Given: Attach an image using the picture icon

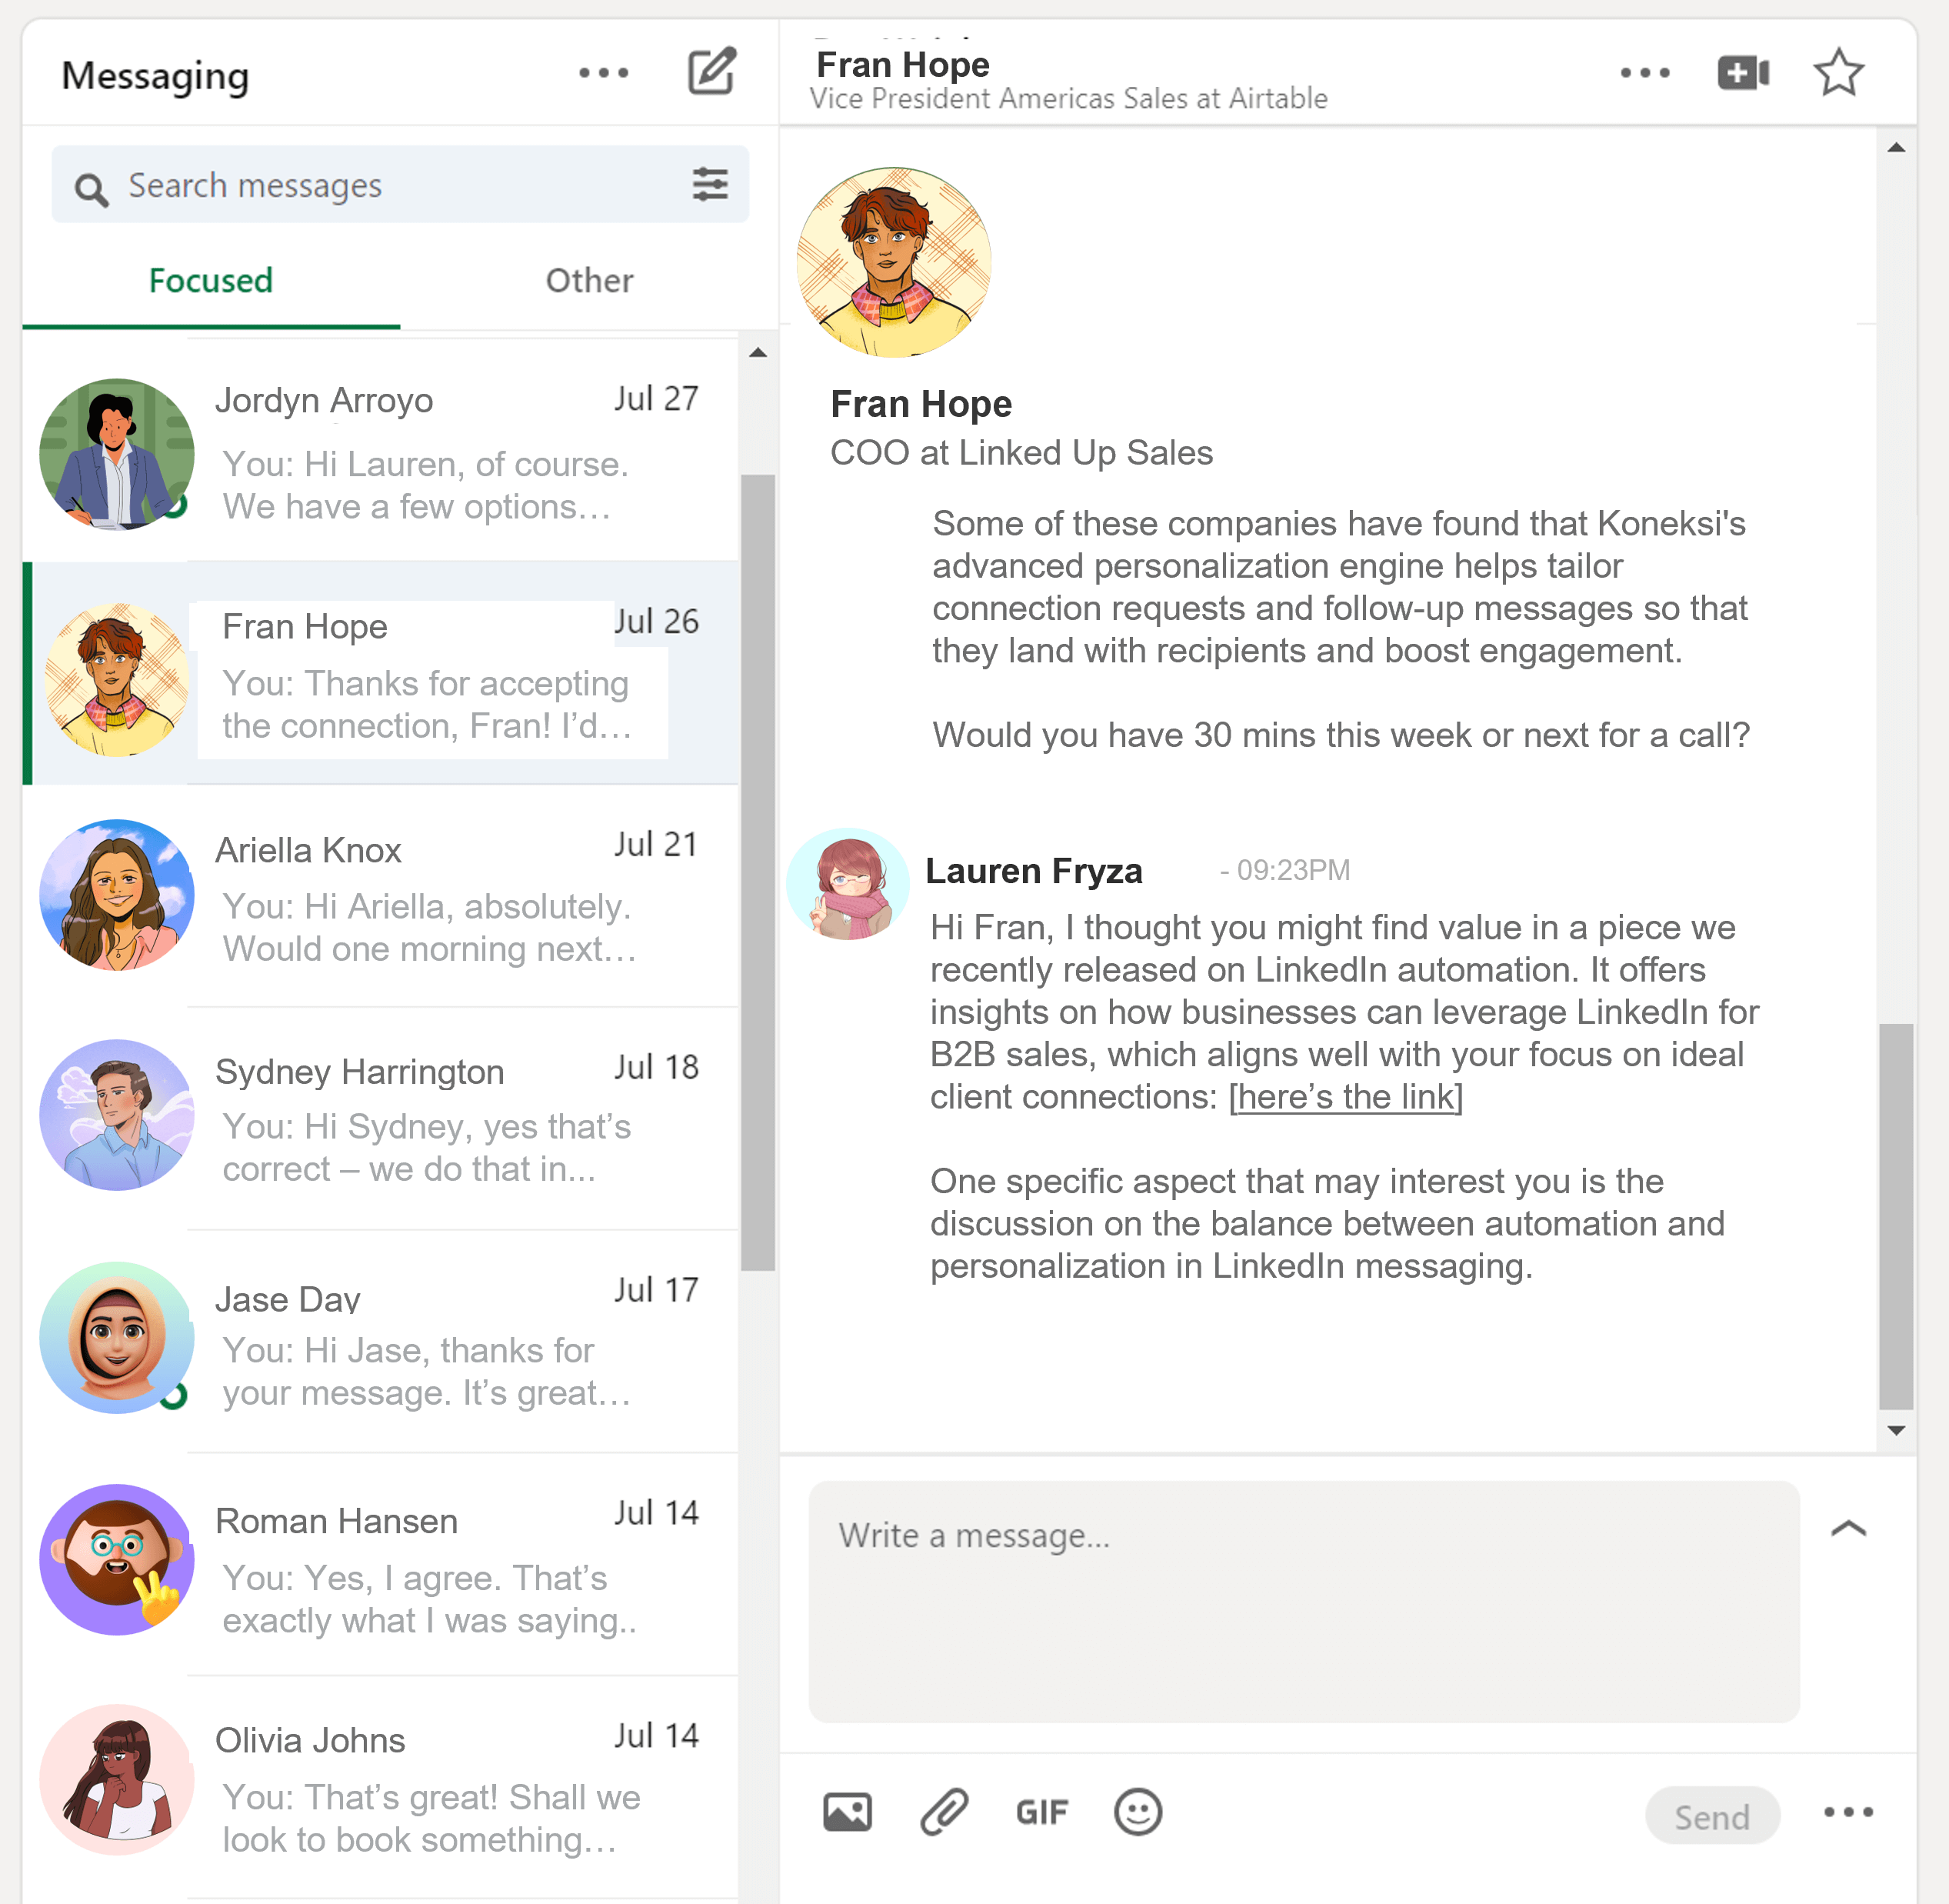Looking at the screenshot, I should pyautogui.click(x=847, y=1811).
